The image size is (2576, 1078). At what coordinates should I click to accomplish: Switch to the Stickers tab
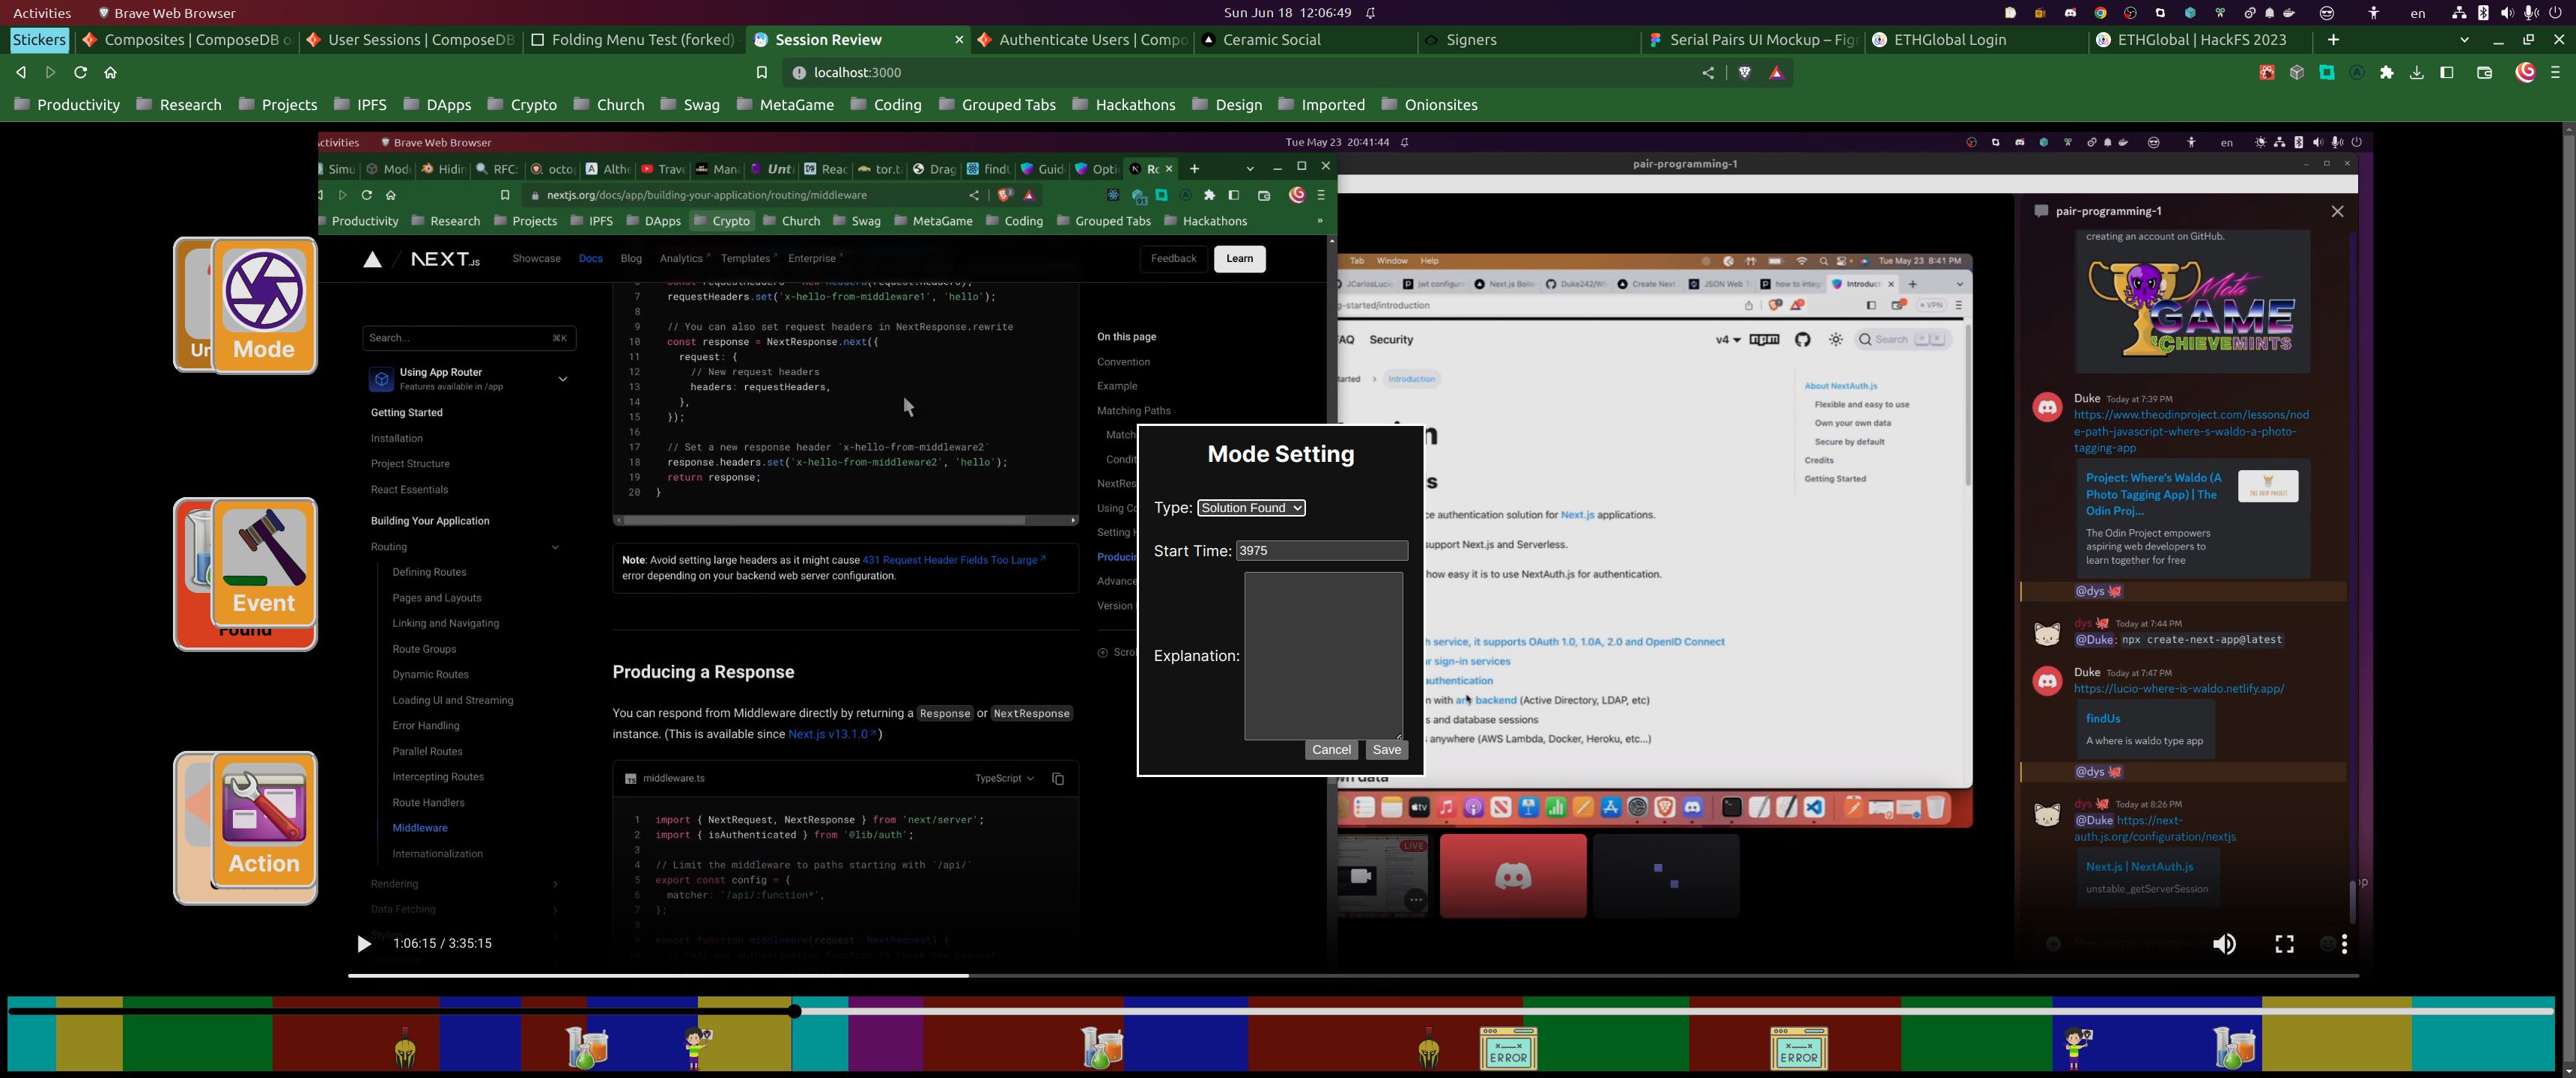(x=40, y=40)
